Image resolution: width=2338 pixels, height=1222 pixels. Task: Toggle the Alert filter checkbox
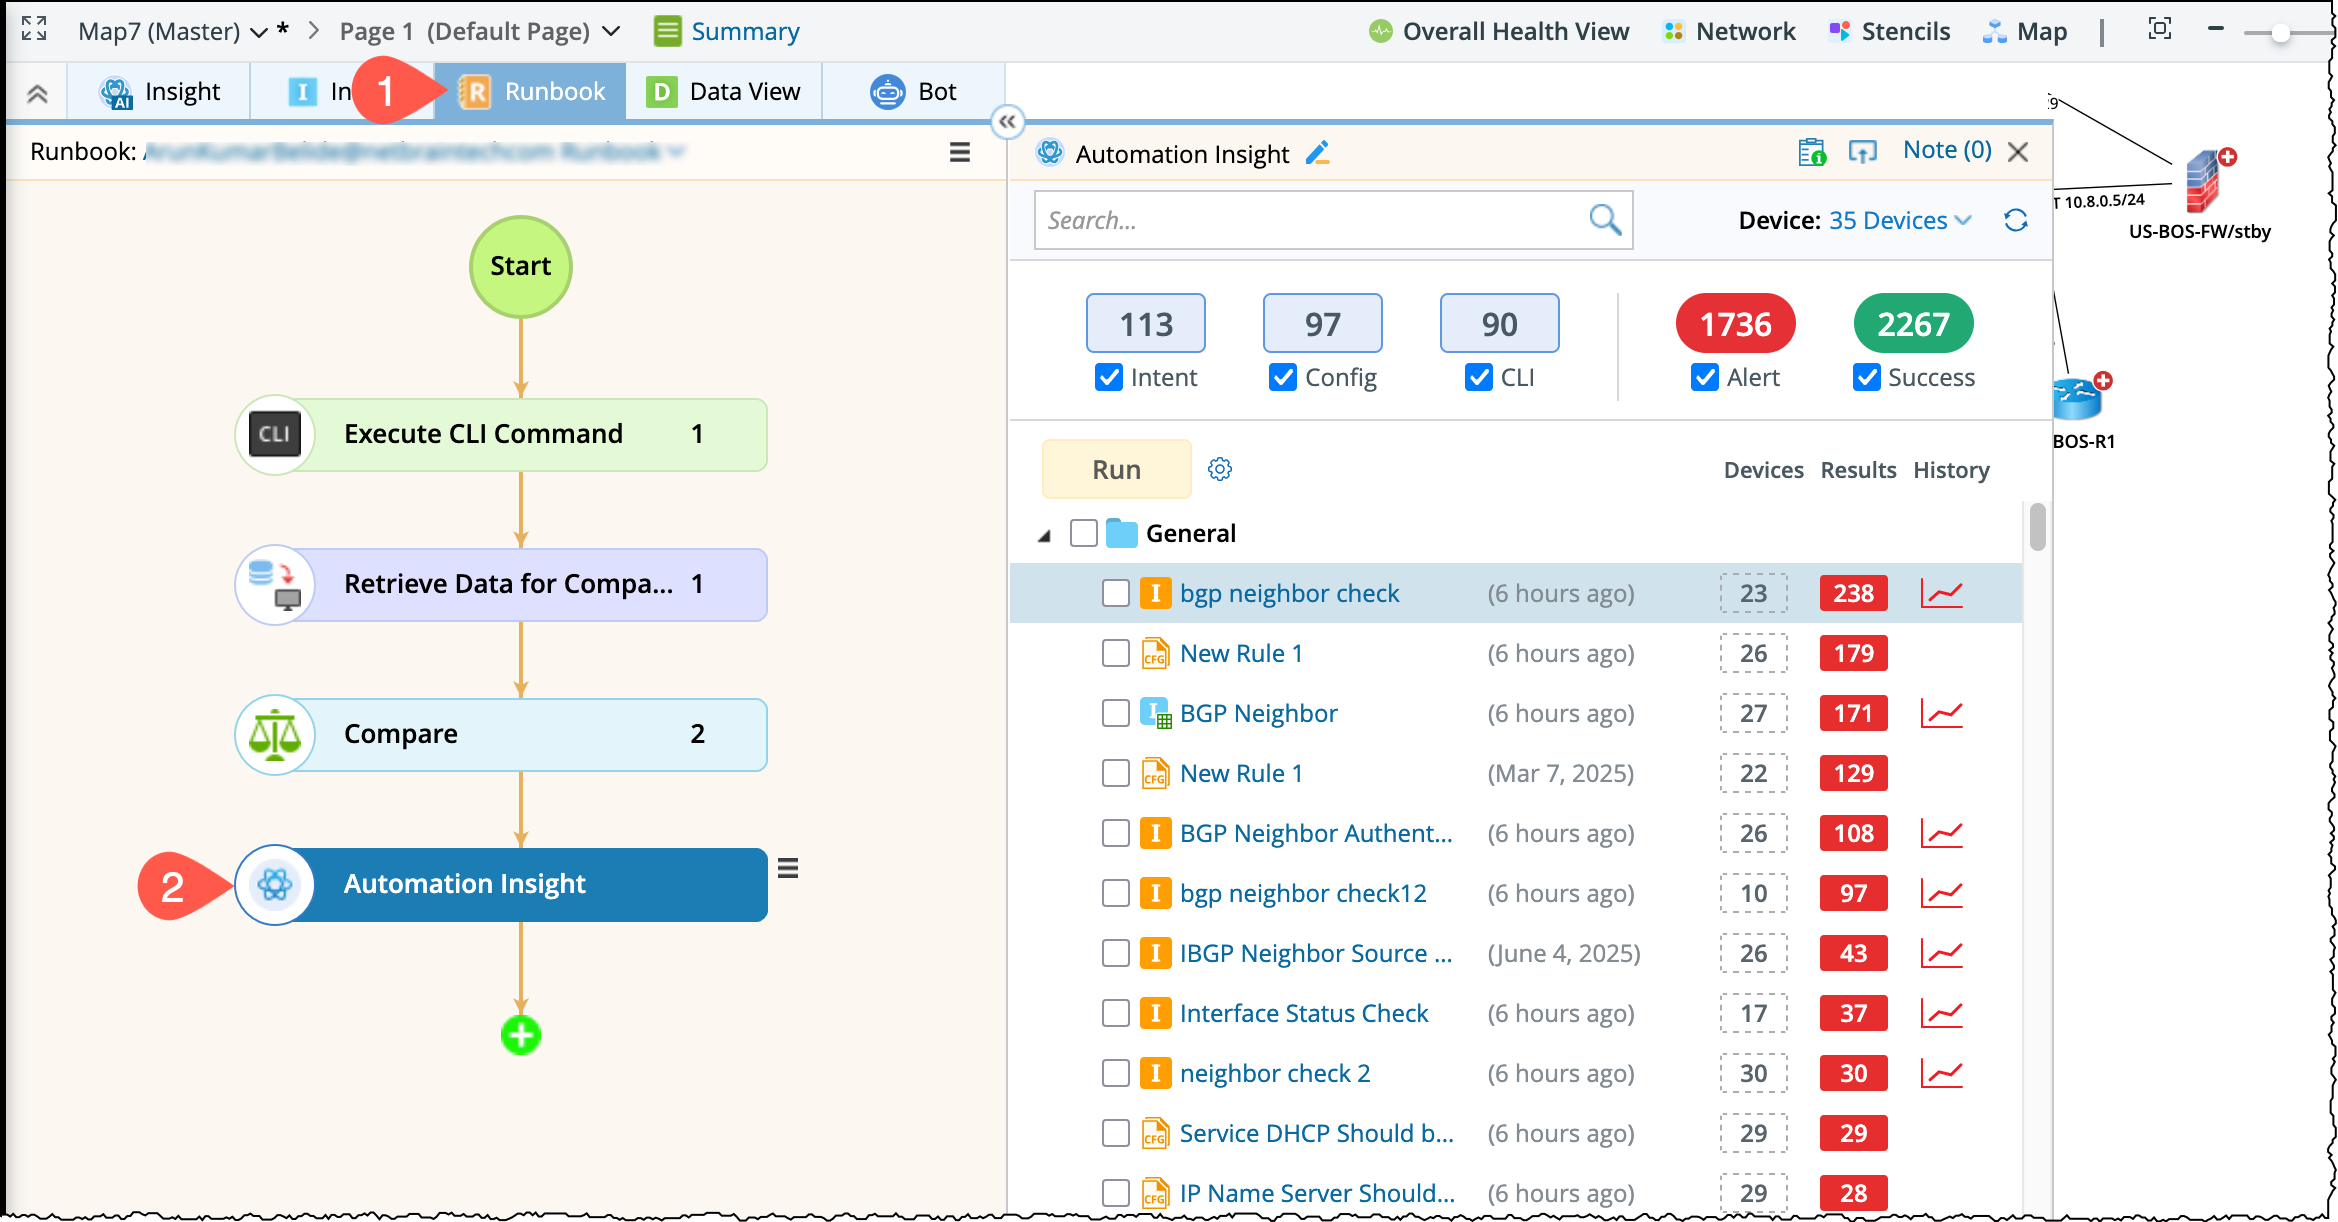(1704, 377)
